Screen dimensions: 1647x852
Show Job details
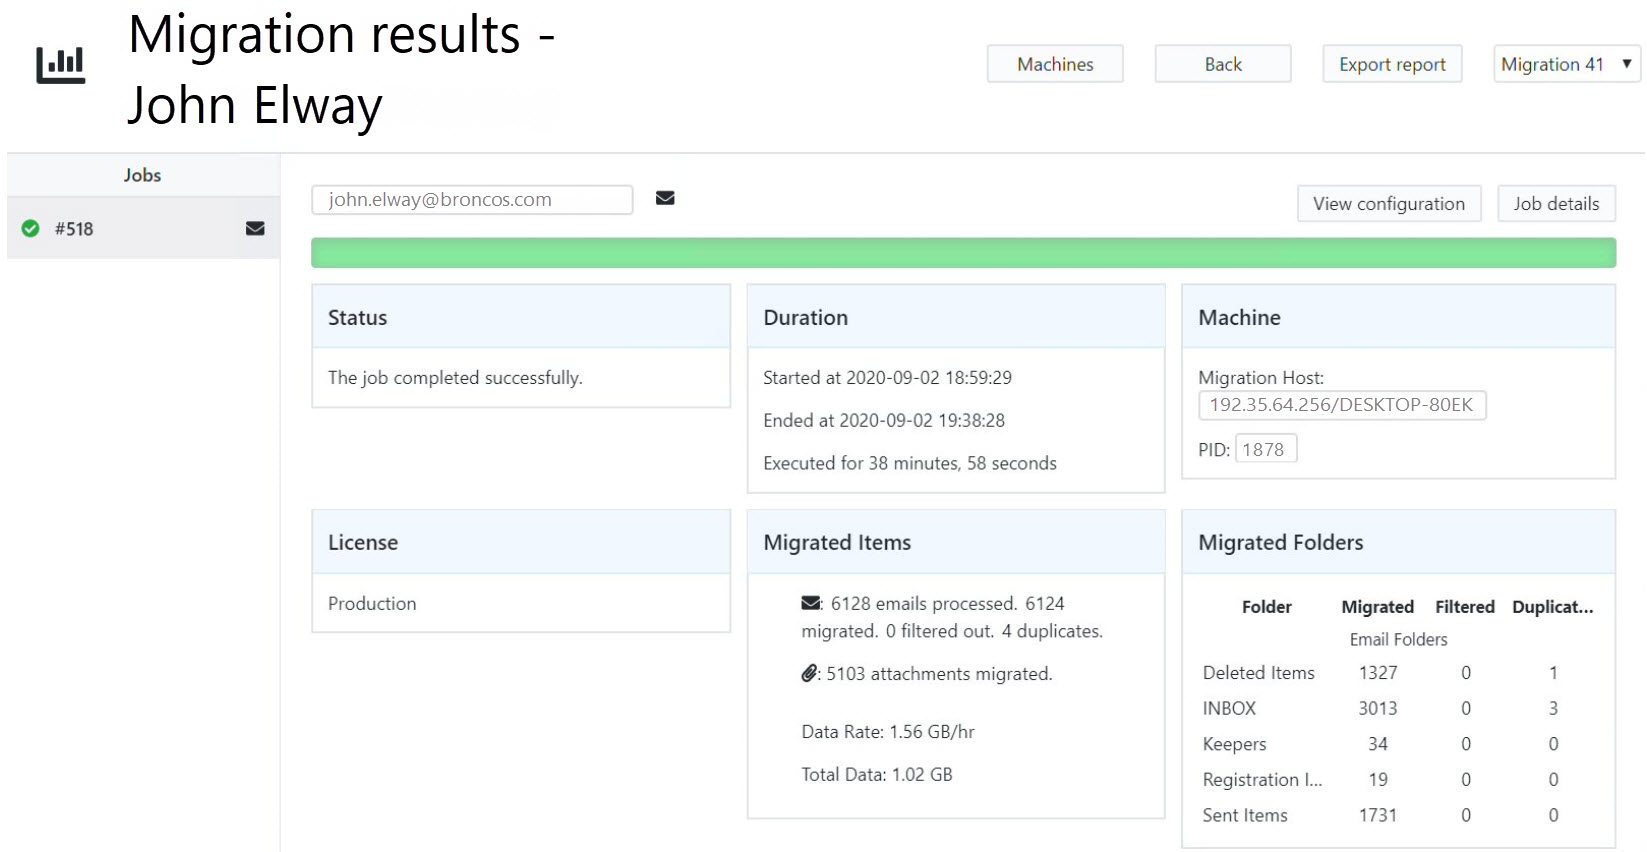(x=1556, y=204)
